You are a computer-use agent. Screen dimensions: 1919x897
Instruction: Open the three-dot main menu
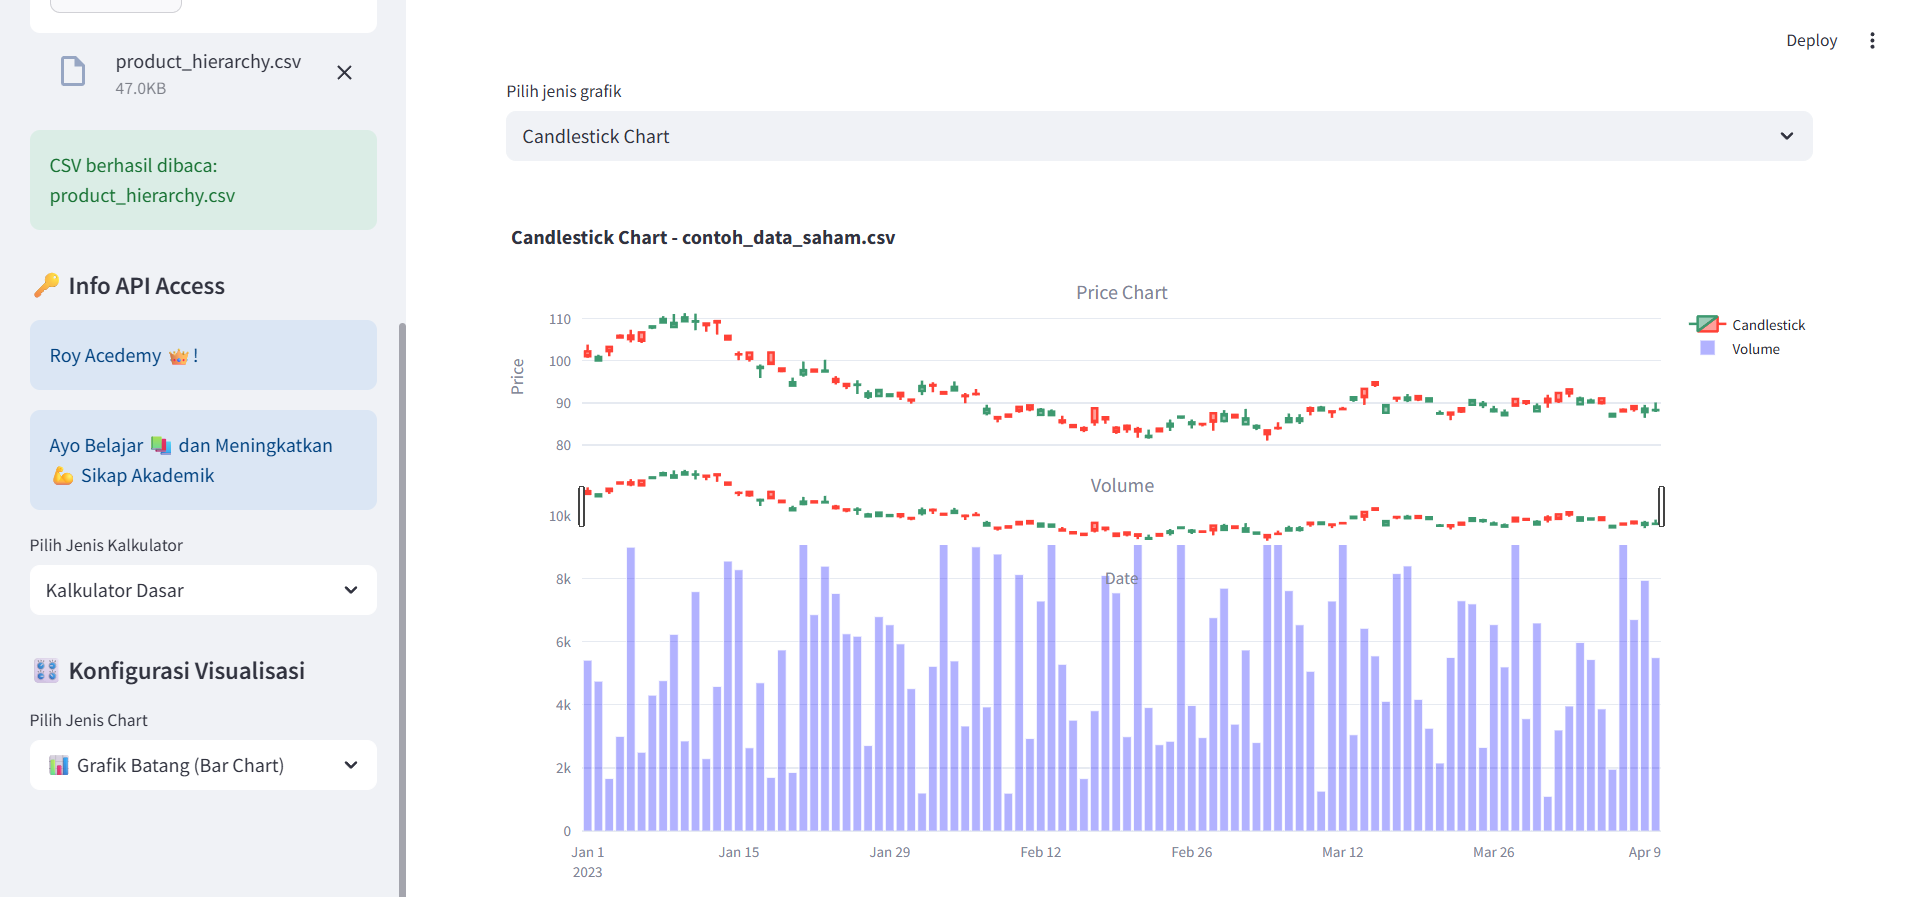point(1872,41)
